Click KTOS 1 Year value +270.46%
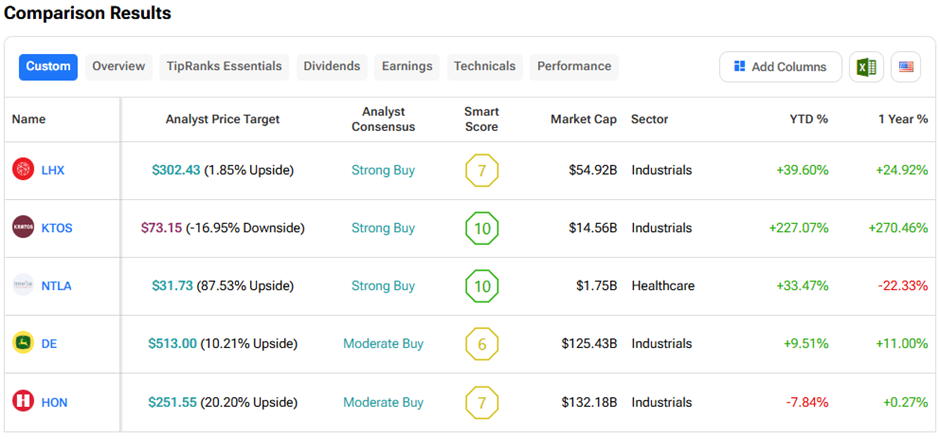The image size is (940, 439). pos(898,228)
